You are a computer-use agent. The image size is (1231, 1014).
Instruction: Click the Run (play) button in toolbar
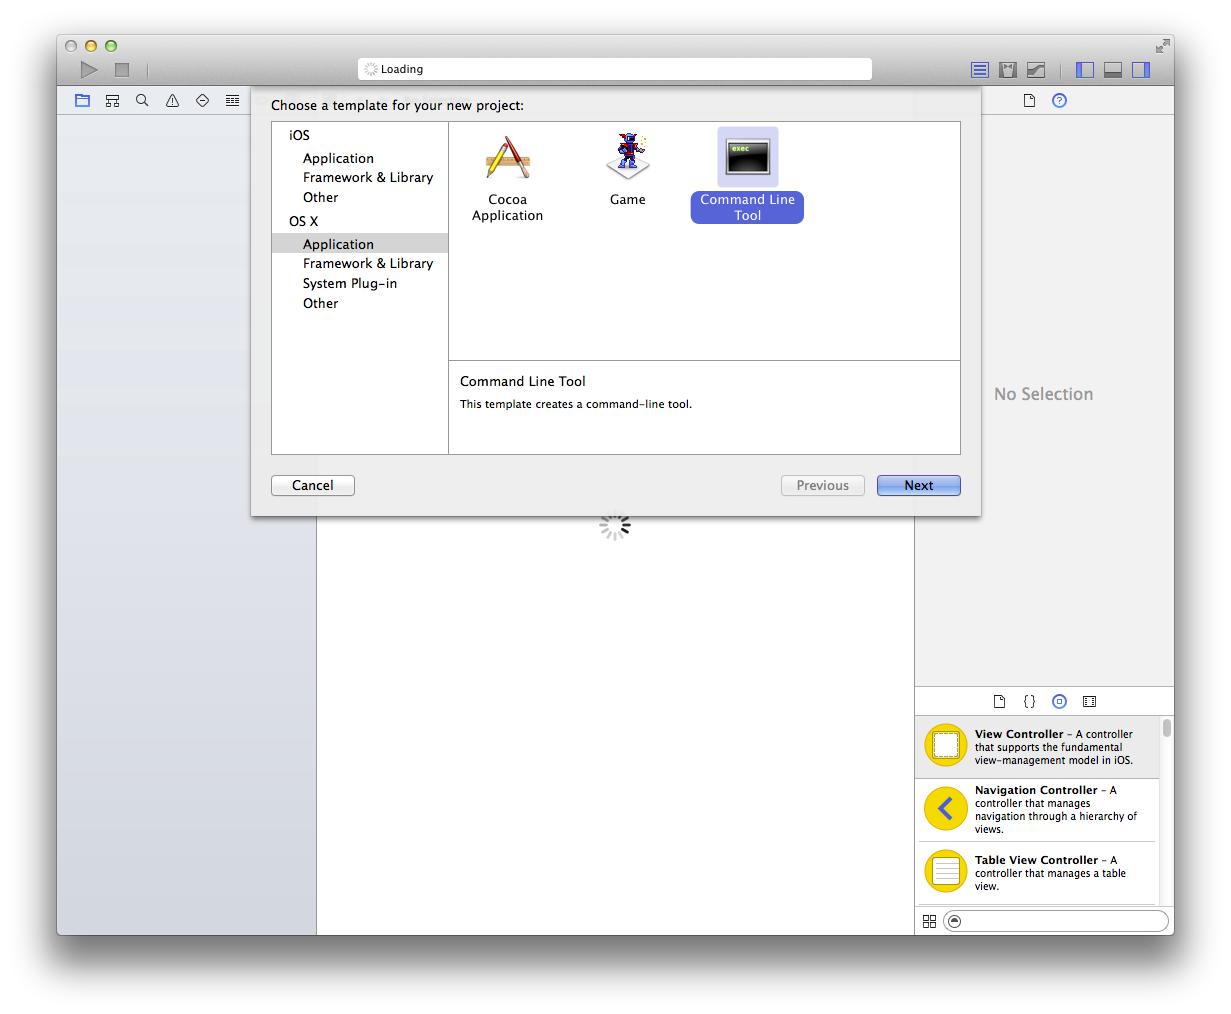[x=89, y=69]
